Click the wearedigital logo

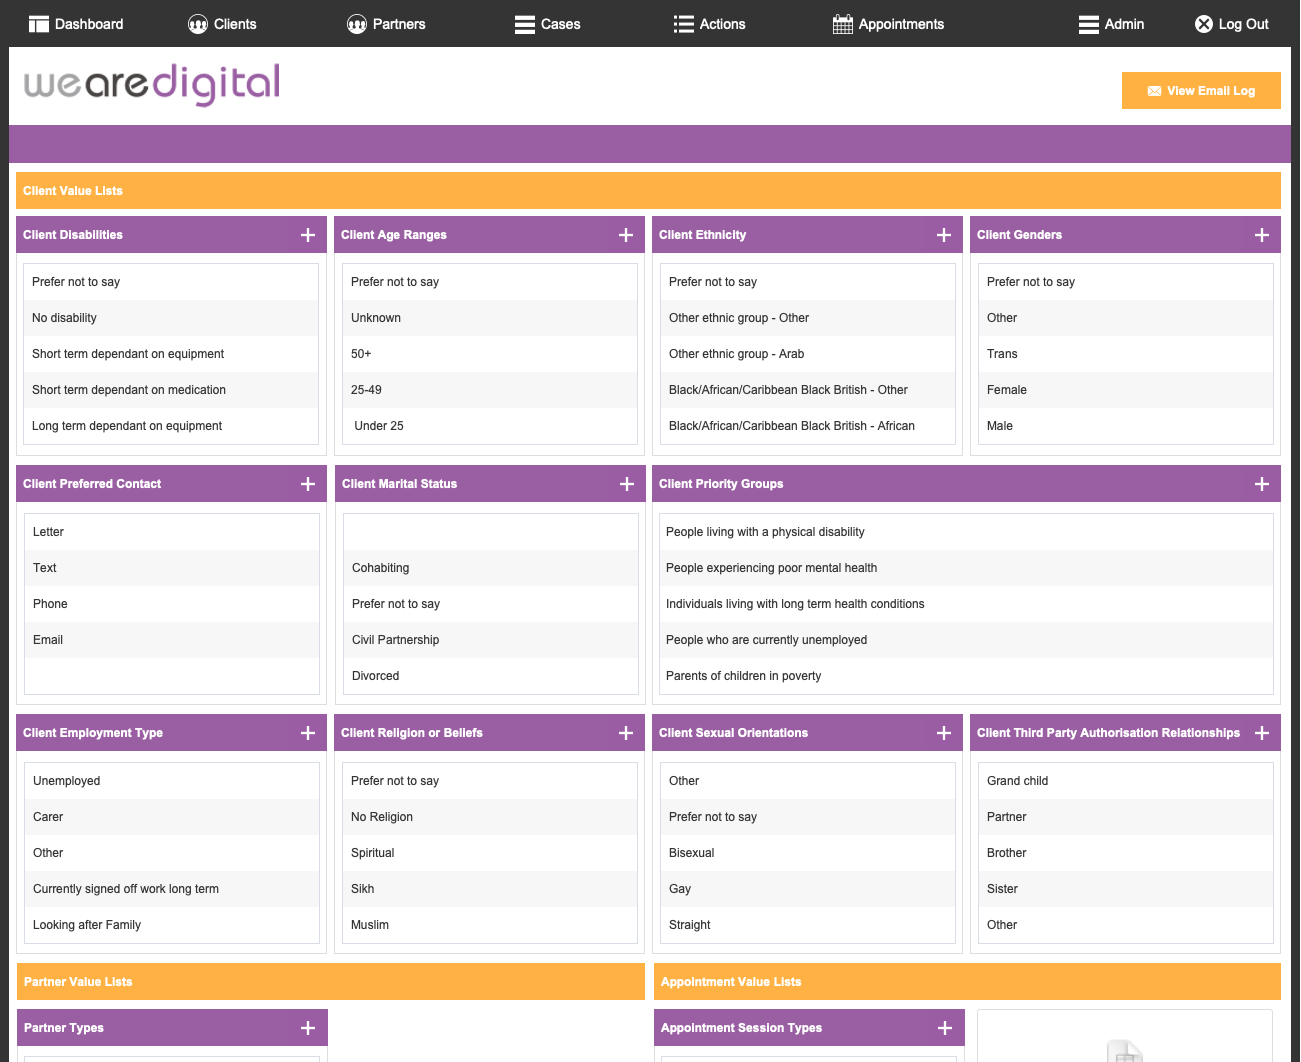click(152, 85)
